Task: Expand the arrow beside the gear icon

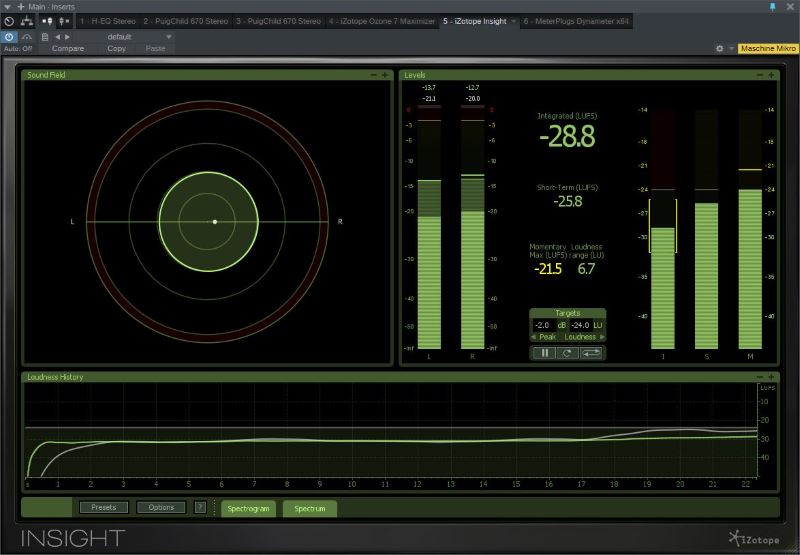Action: 731,48
